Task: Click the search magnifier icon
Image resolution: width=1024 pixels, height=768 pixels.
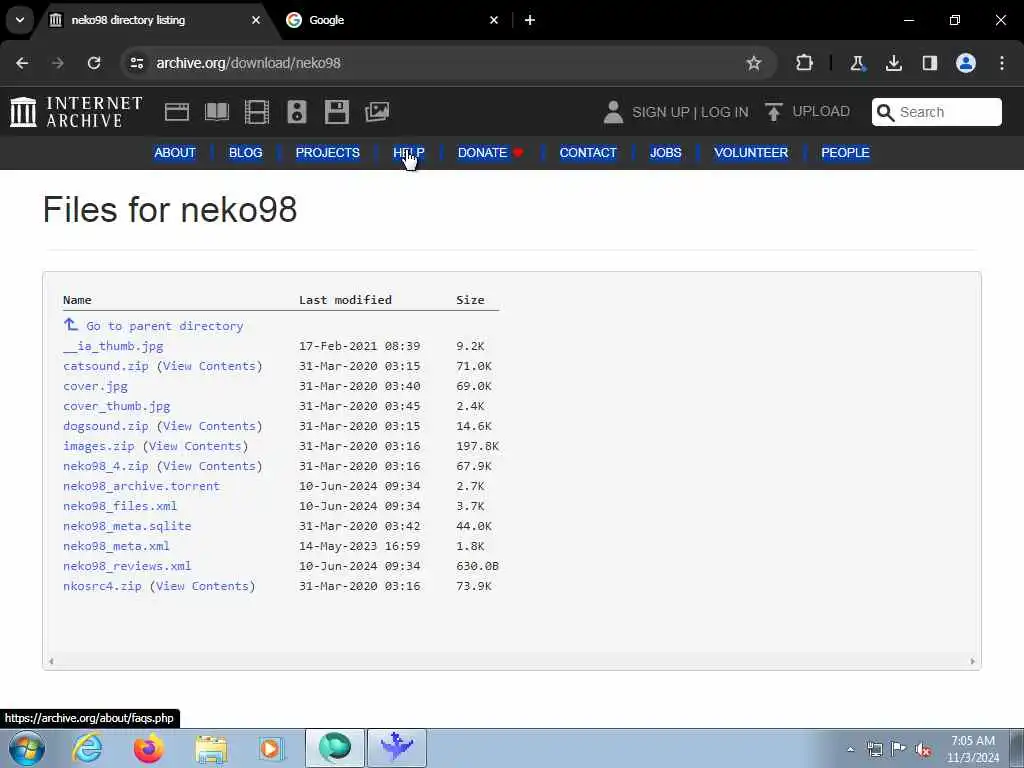Action: click(x=885, y=112)
